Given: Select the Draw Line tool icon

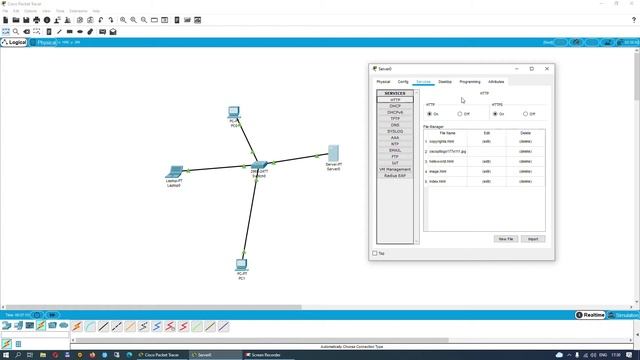Looking at the screenshot, I should point(59,31).
